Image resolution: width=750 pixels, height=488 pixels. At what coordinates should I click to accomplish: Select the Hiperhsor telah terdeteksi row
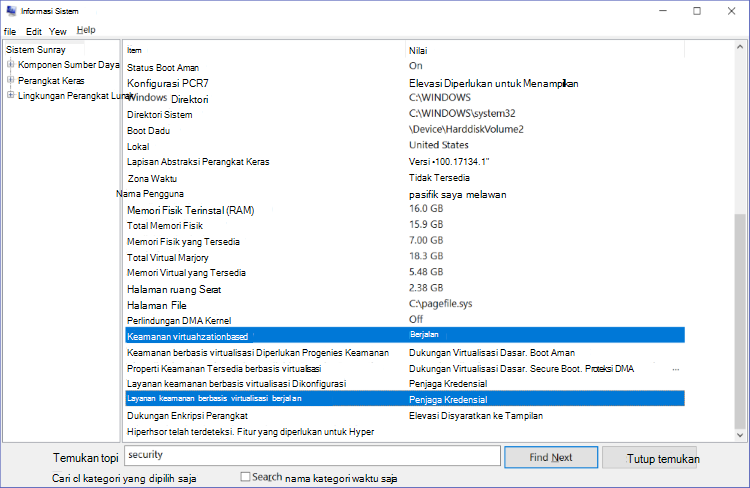point(405,432)
